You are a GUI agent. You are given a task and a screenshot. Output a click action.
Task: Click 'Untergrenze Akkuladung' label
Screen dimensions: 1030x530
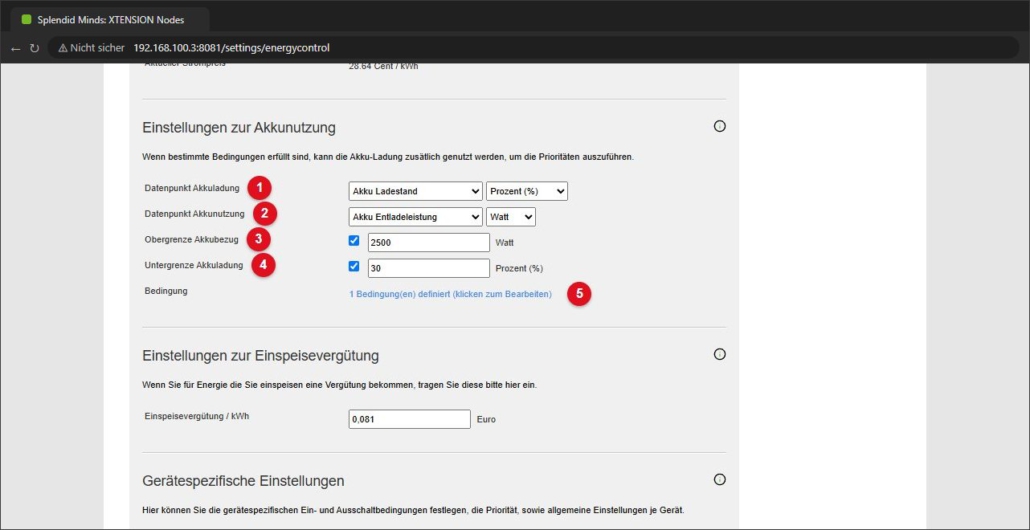(194, 265)
